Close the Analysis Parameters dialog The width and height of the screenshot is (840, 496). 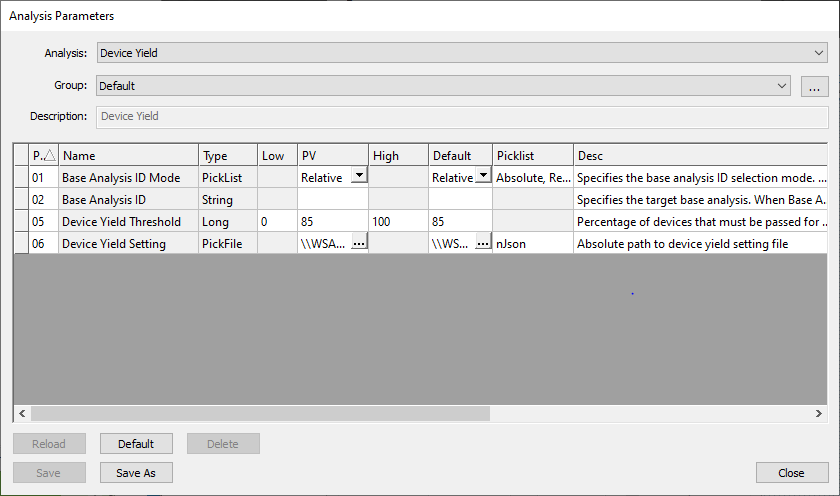click(x=793, y=473)
